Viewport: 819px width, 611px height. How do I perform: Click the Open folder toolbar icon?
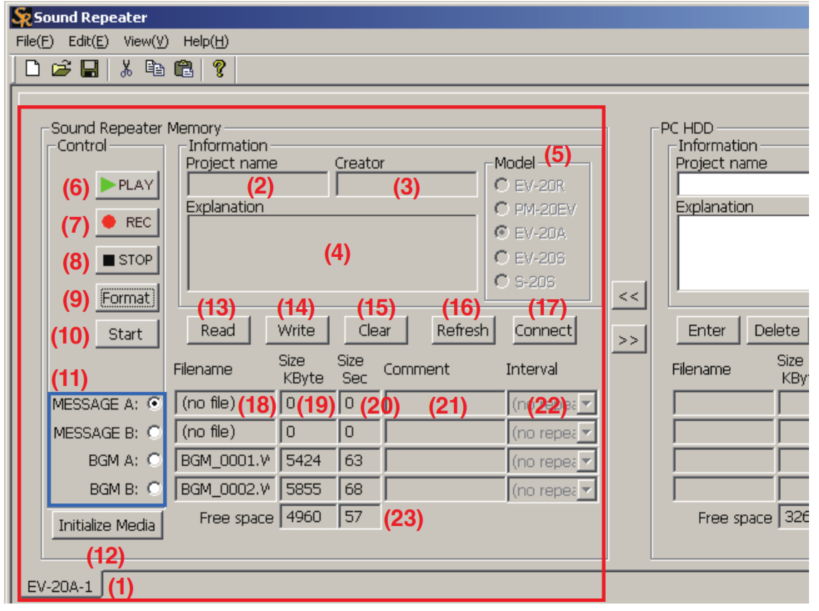[62, 68]
